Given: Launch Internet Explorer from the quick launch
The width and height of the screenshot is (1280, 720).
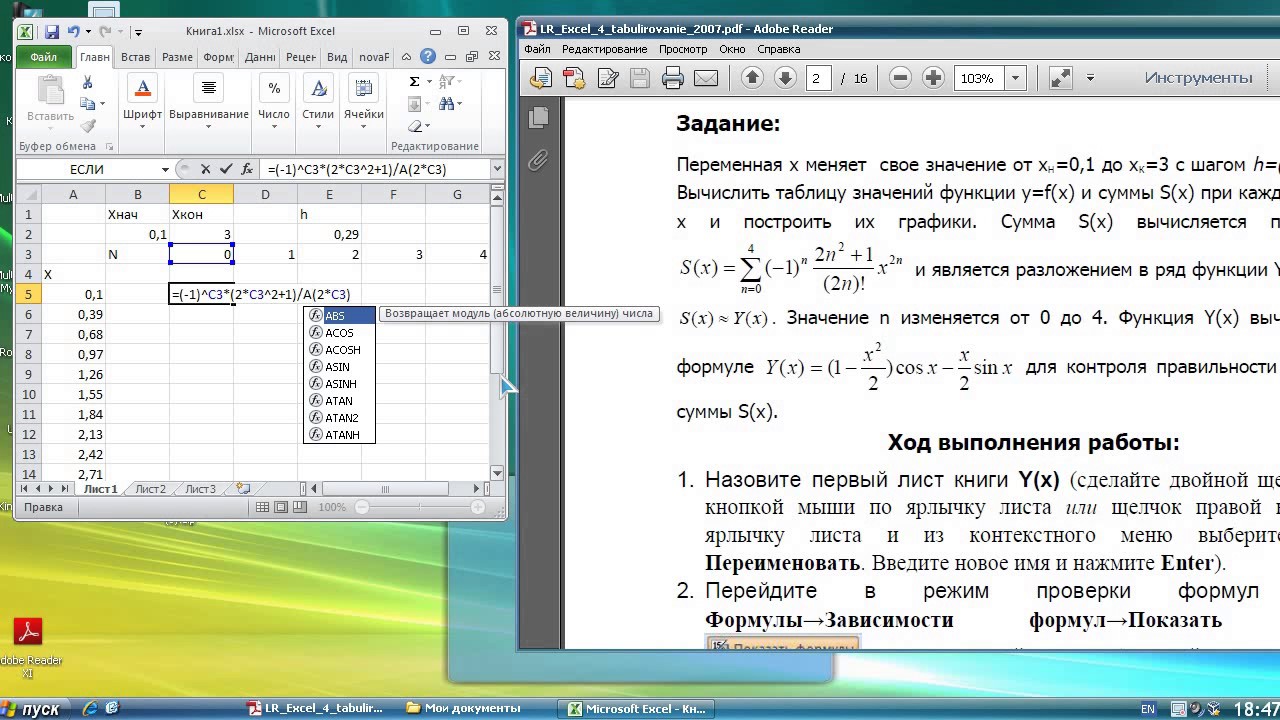Looking at the screenshot, I should [x=90, y=708].
